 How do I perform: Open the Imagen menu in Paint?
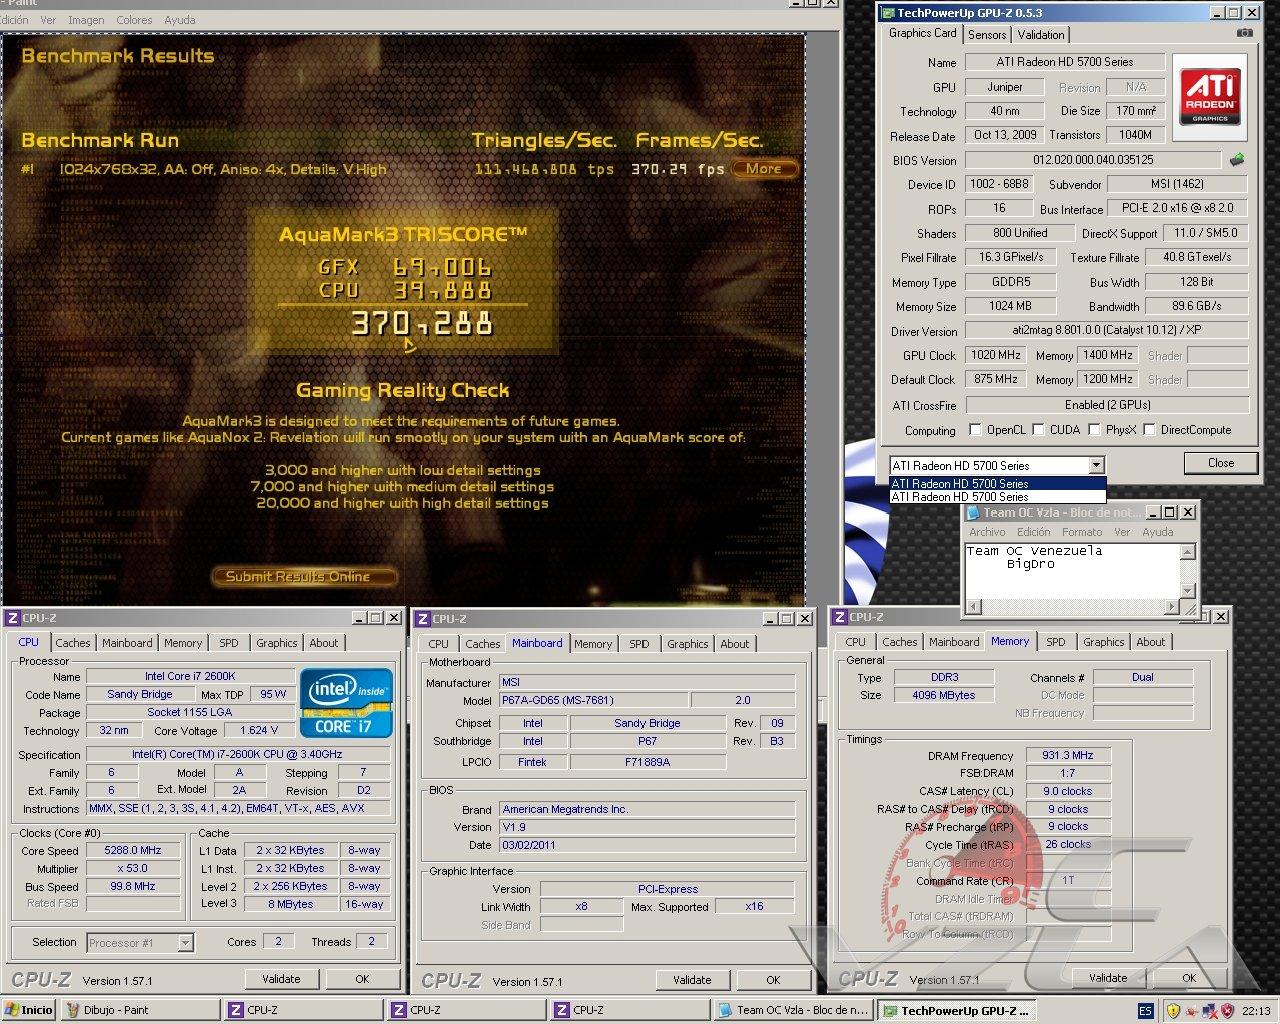(x=86, y=20)
